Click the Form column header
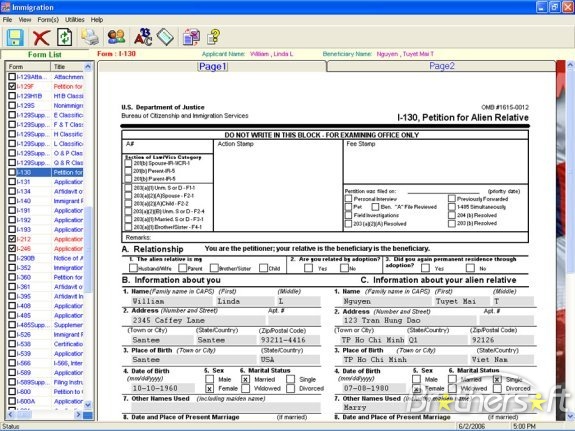 click(x=29, y=66)
